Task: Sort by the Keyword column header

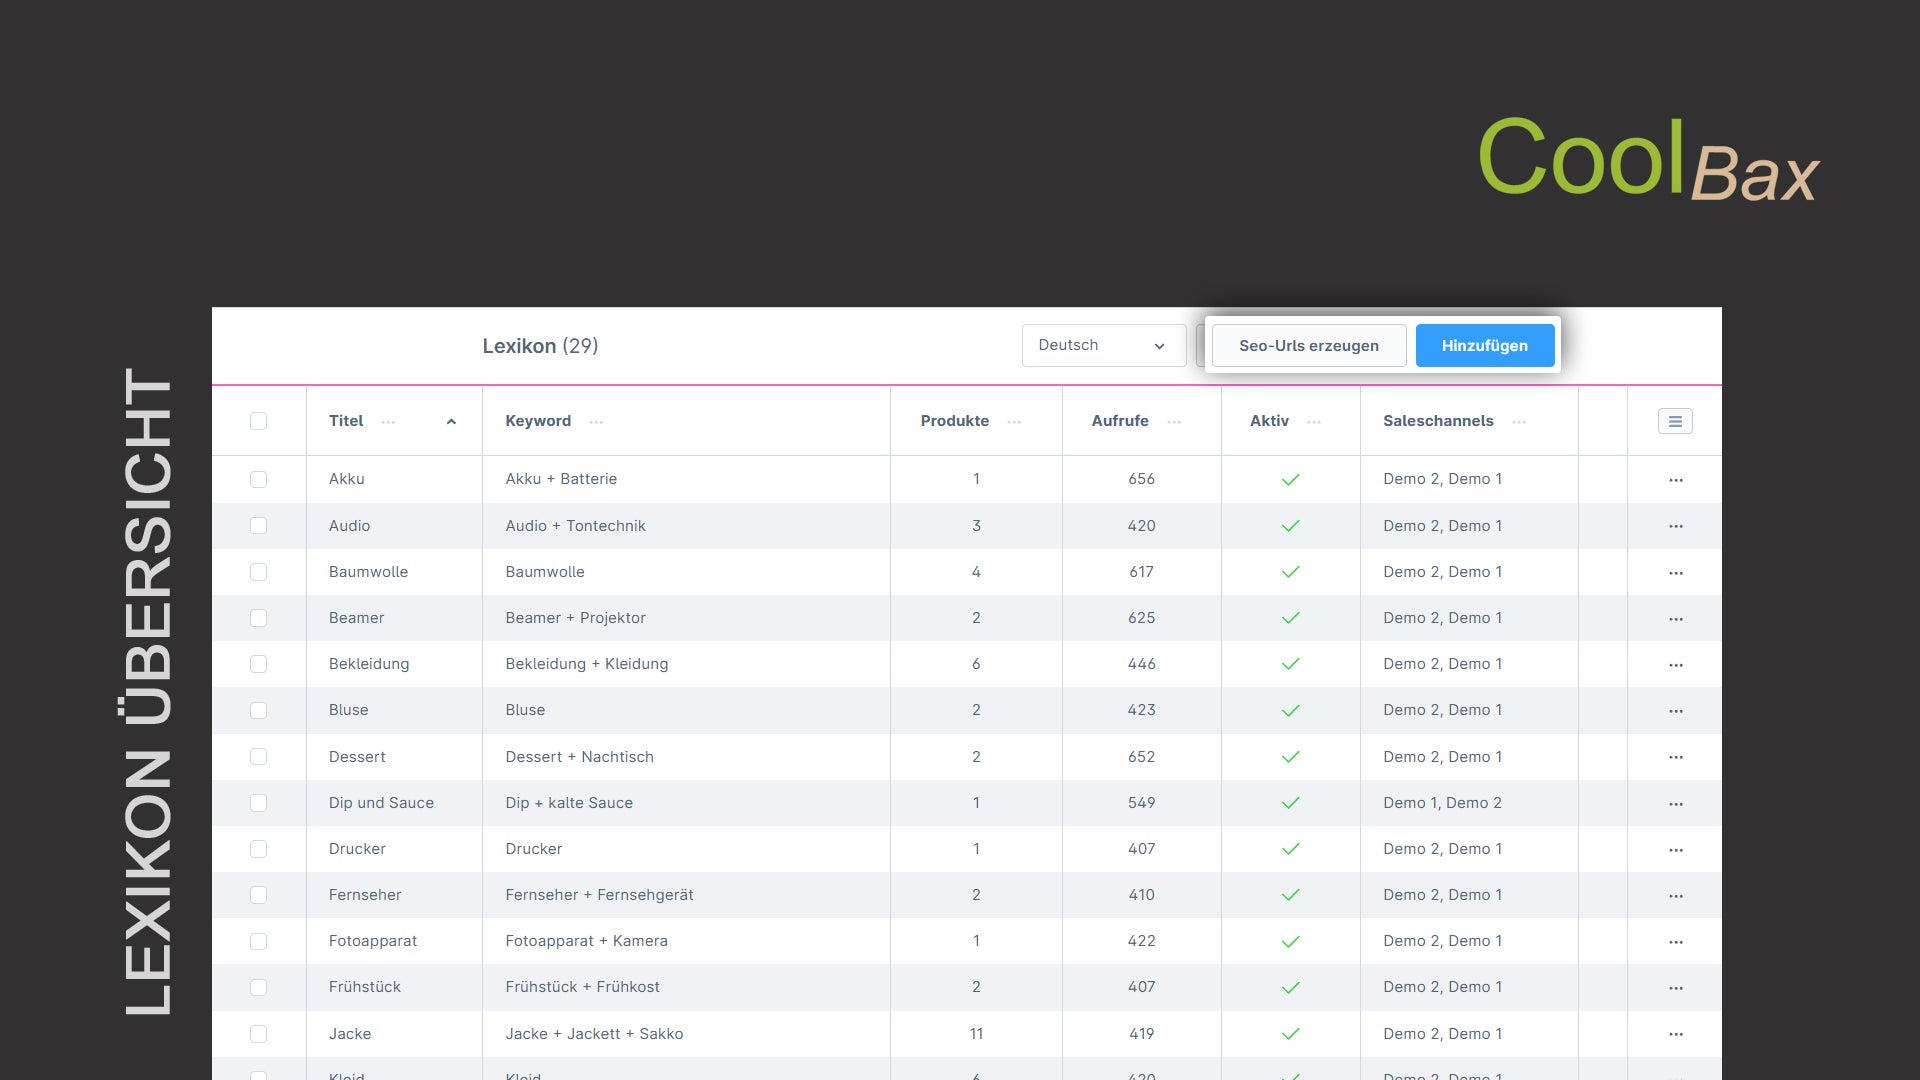Action: point(538,421)
